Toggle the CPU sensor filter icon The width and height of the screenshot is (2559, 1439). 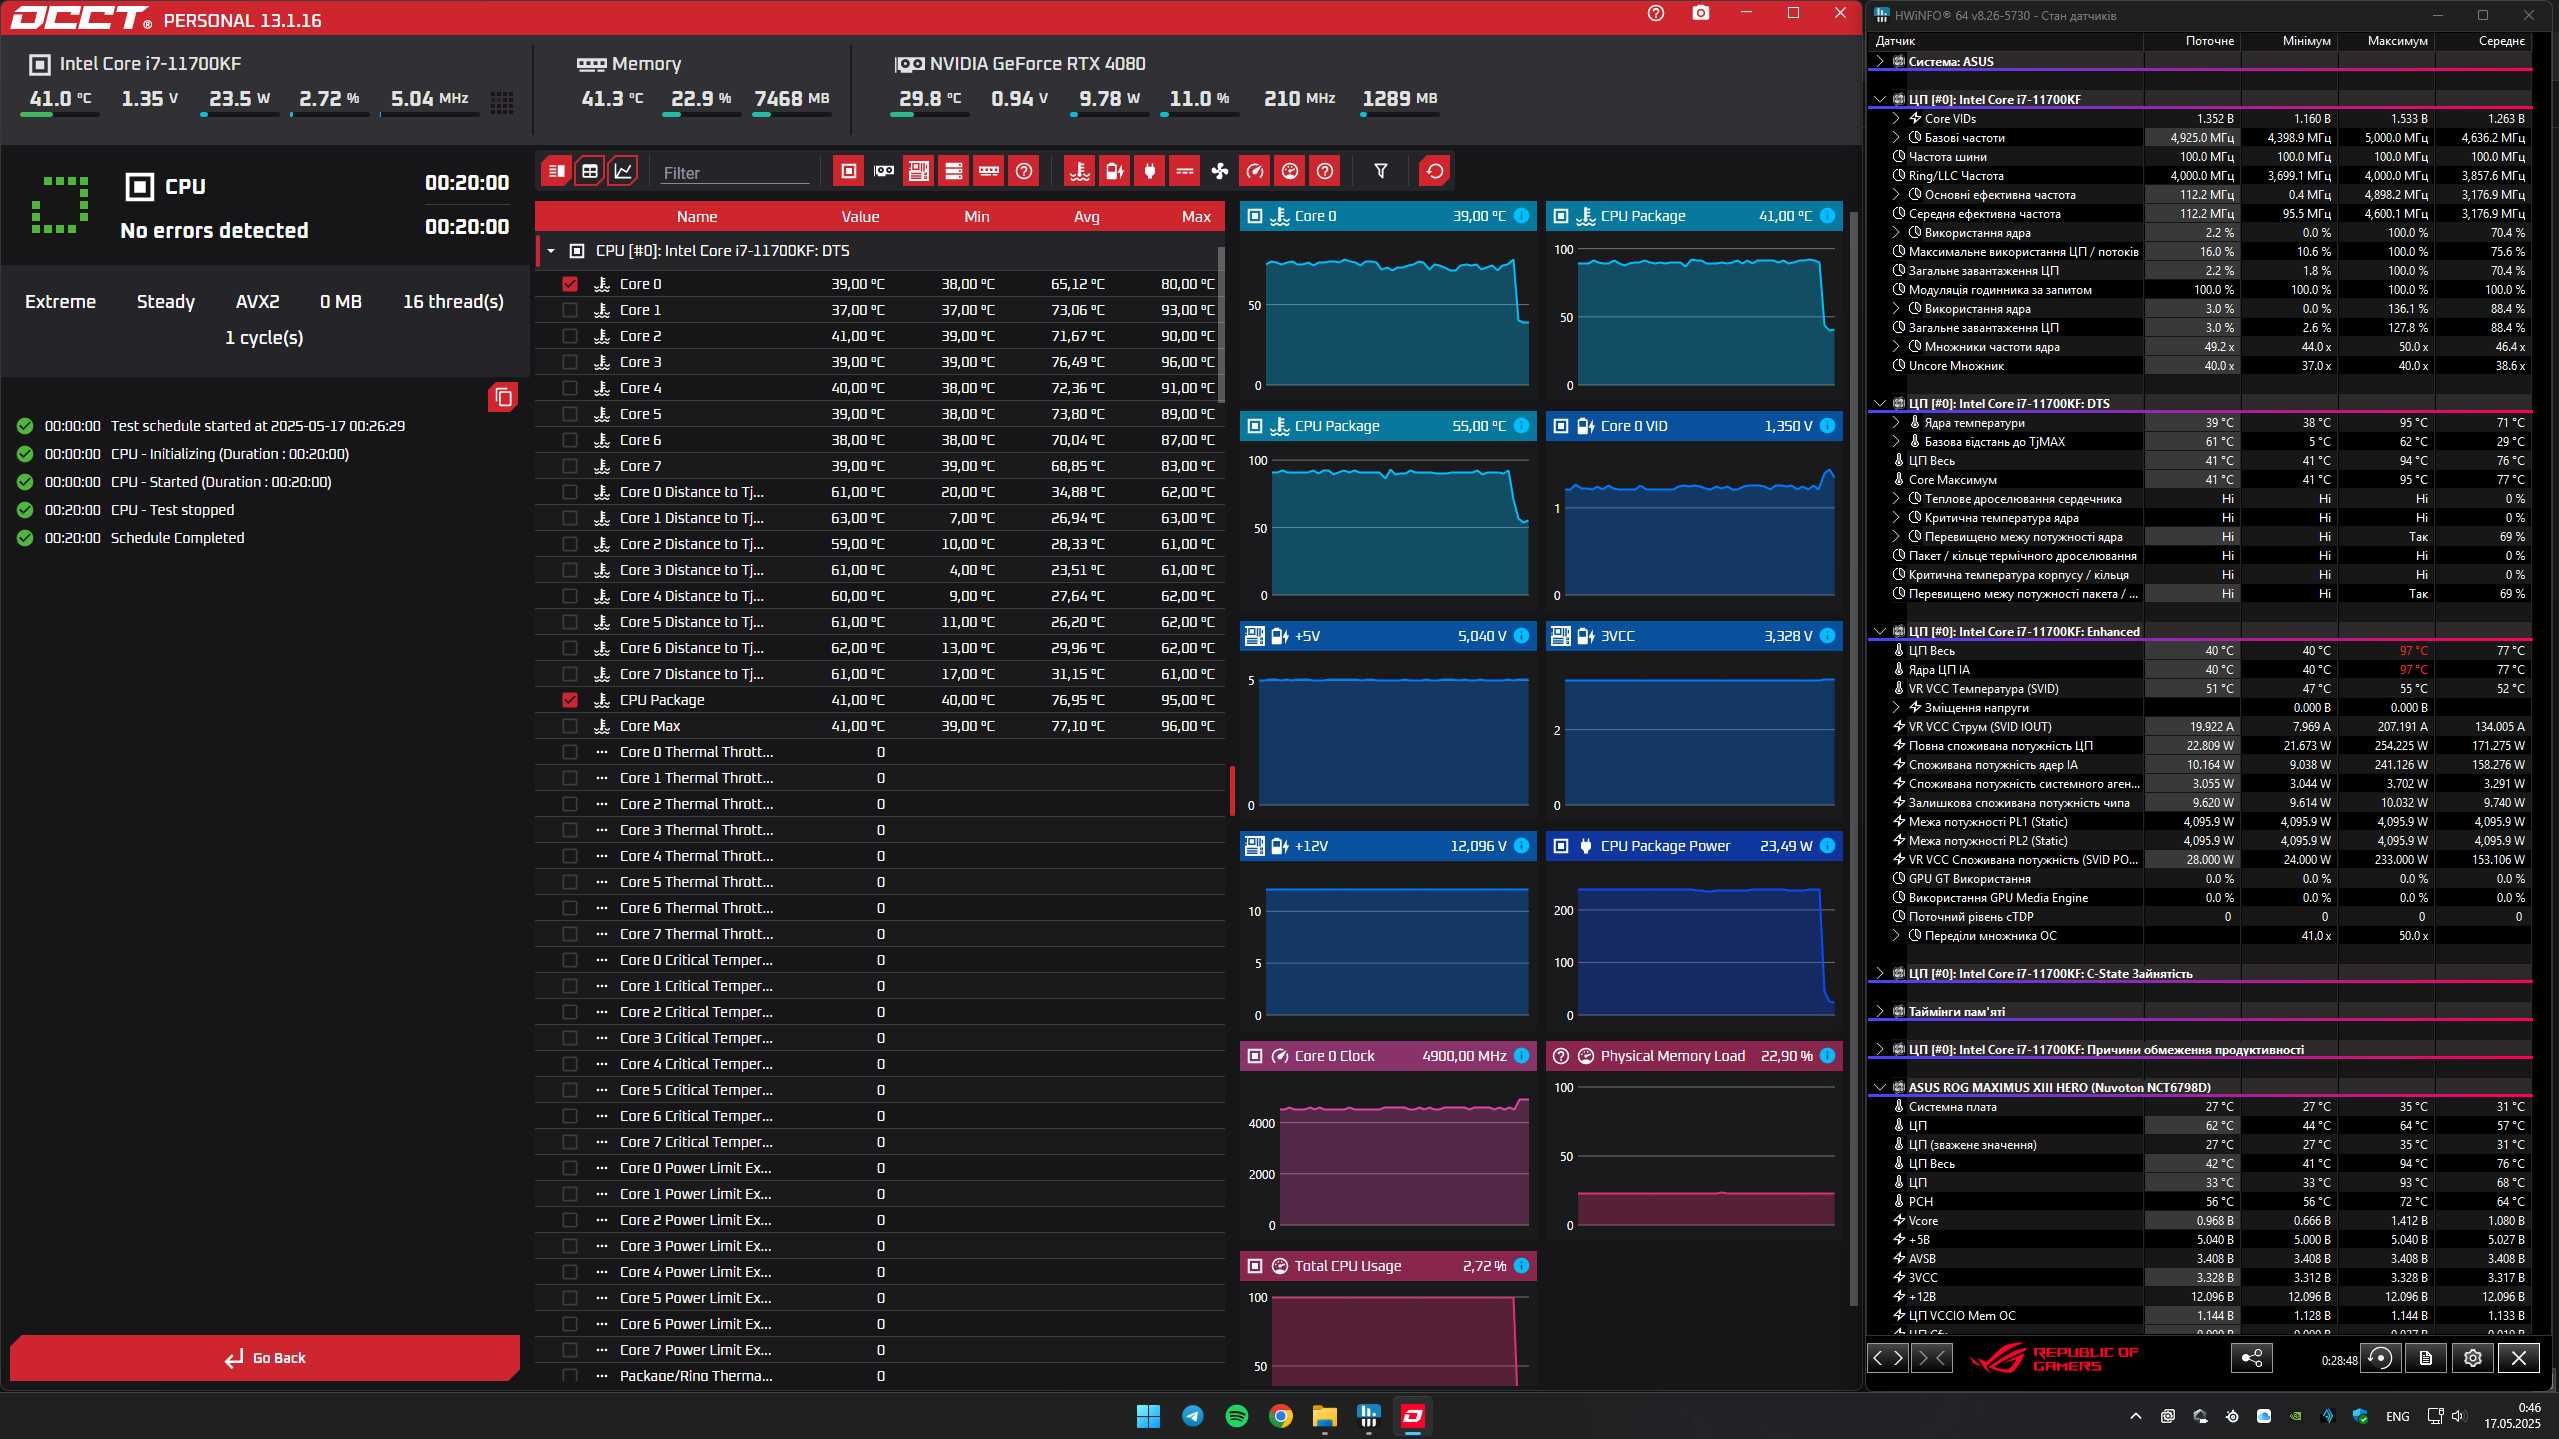click(848, 171)
